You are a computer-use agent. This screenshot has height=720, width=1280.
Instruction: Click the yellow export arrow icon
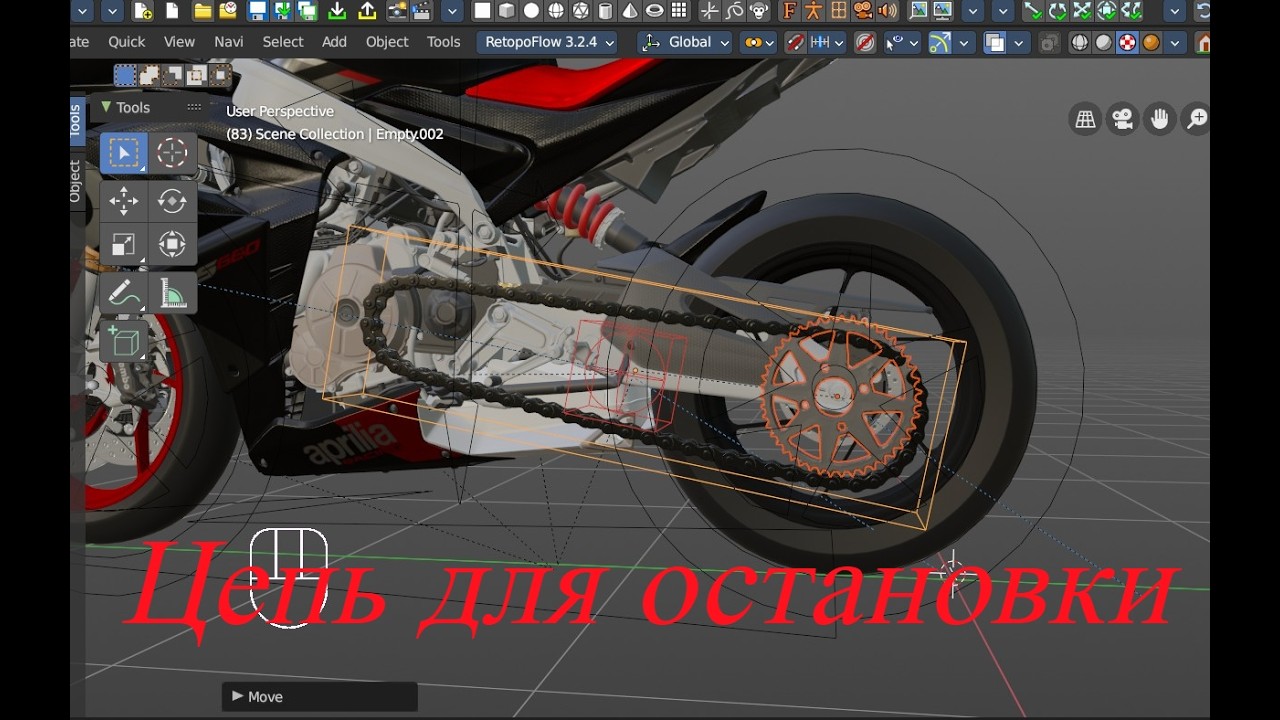pyautogui.click(x=366, y=11)
